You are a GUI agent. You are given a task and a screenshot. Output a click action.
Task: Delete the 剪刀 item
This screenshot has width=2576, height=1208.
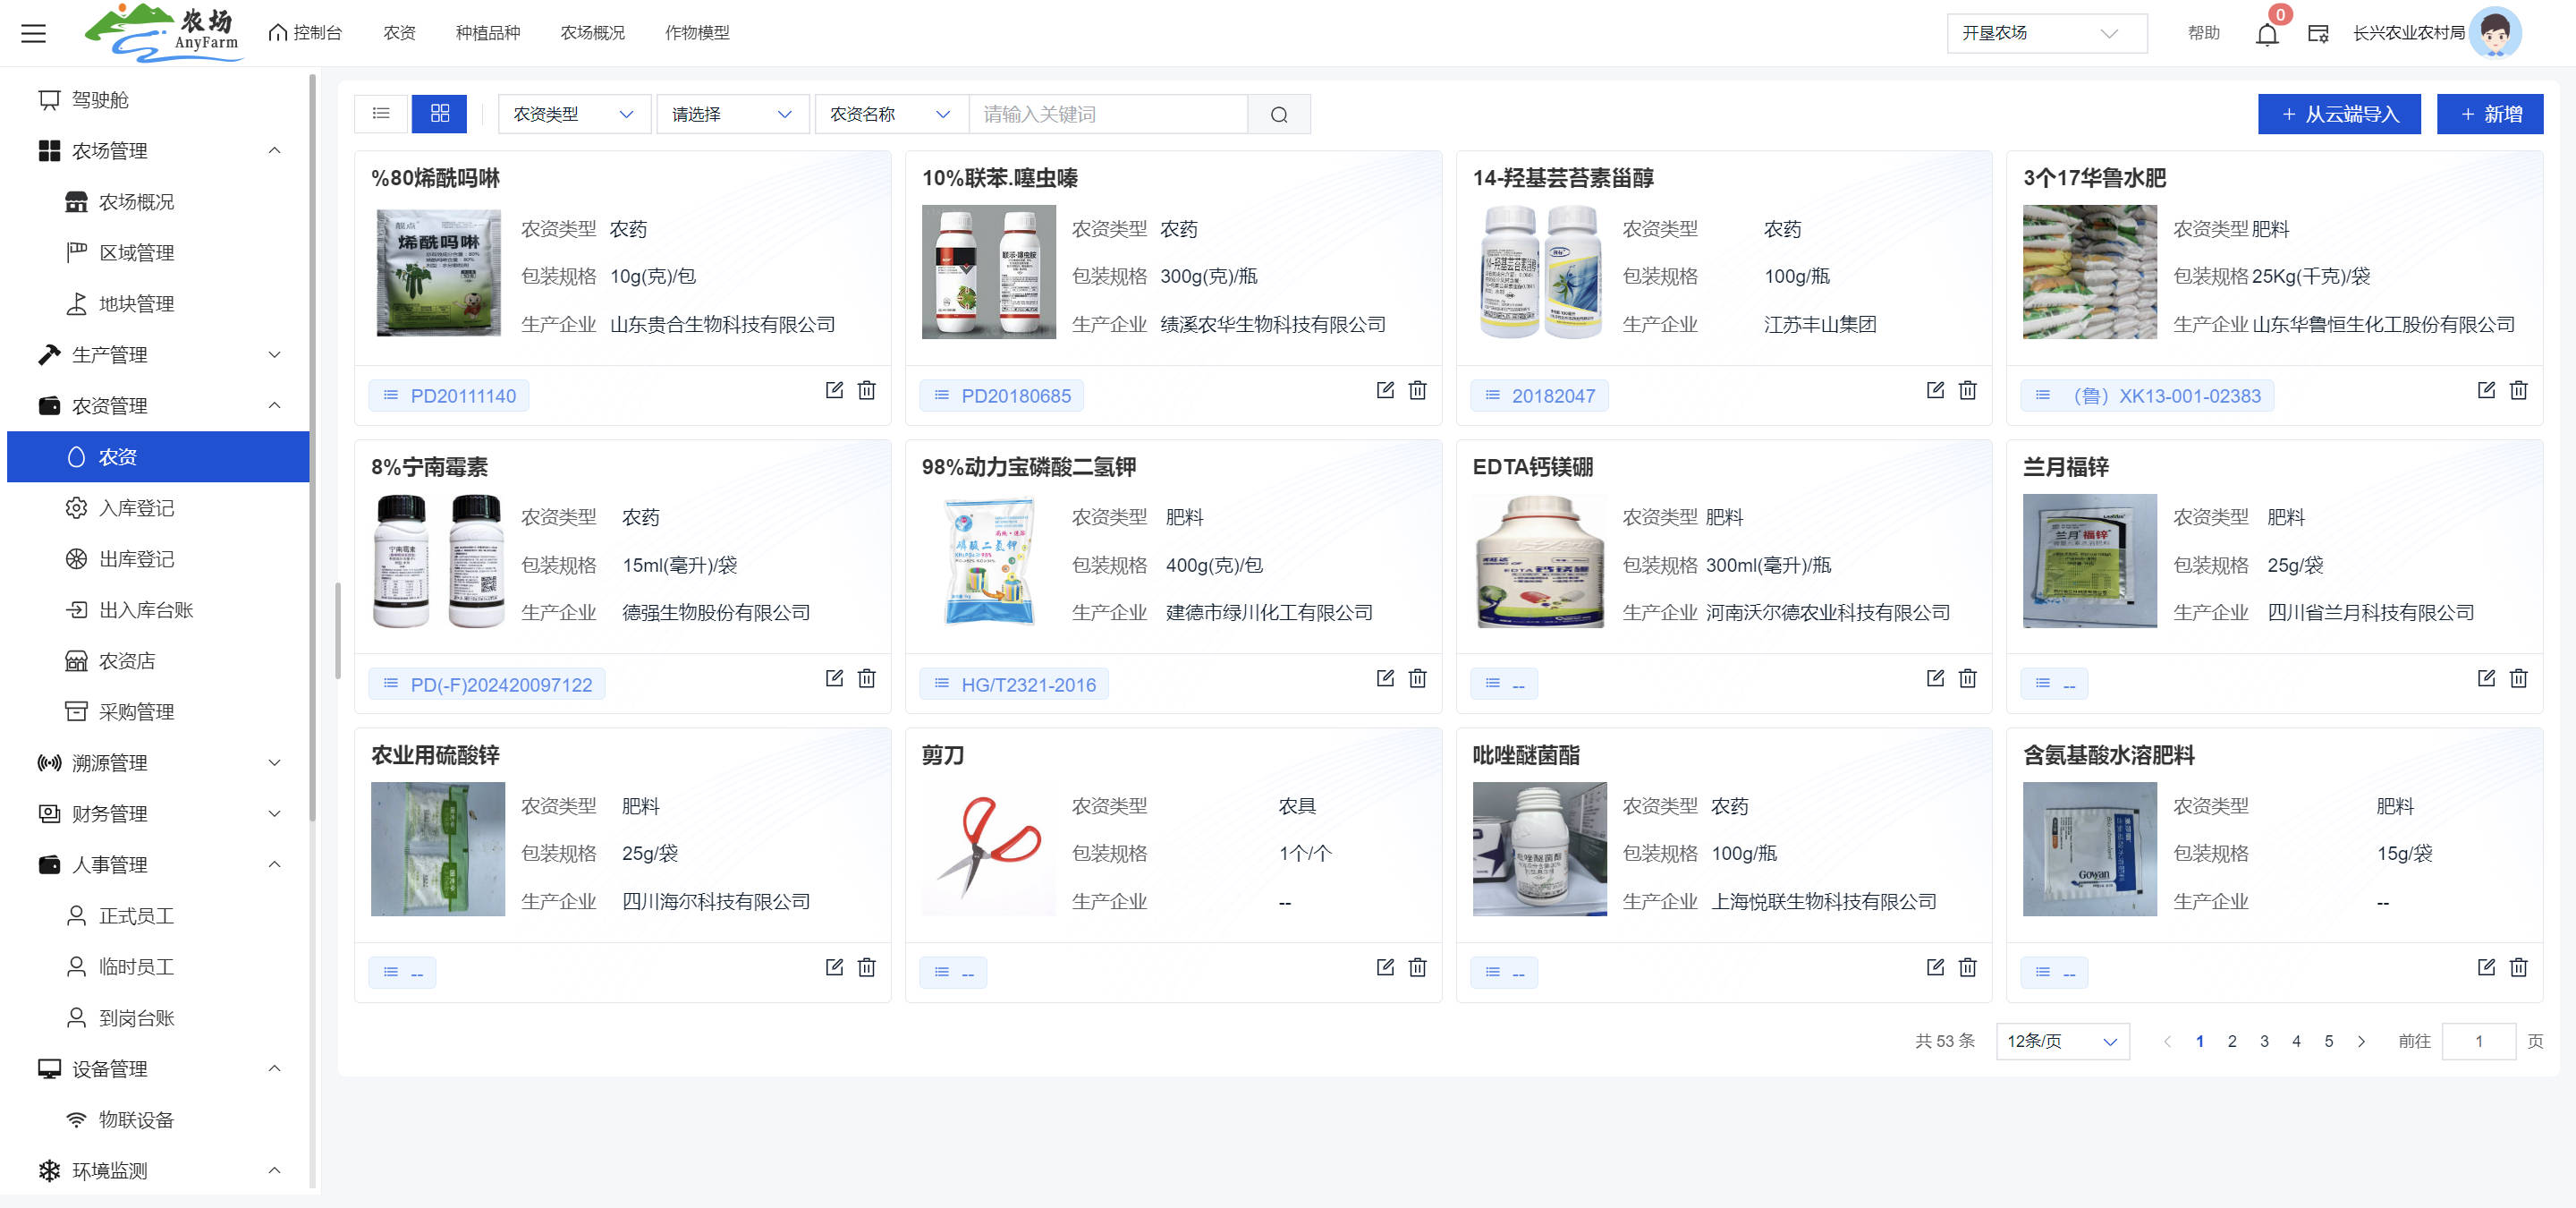pyautogui.click(x=1417, y=967)
